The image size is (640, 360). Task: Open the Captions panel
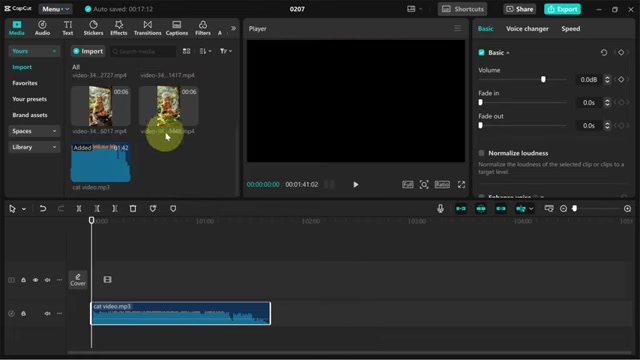(177, 28)
